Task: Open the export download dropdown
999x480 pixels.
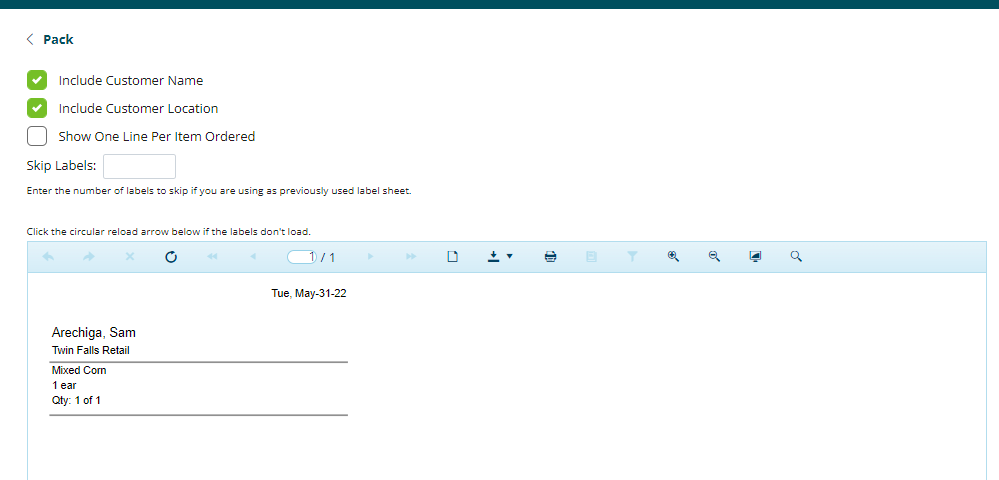Action: [x=499, y=257]
